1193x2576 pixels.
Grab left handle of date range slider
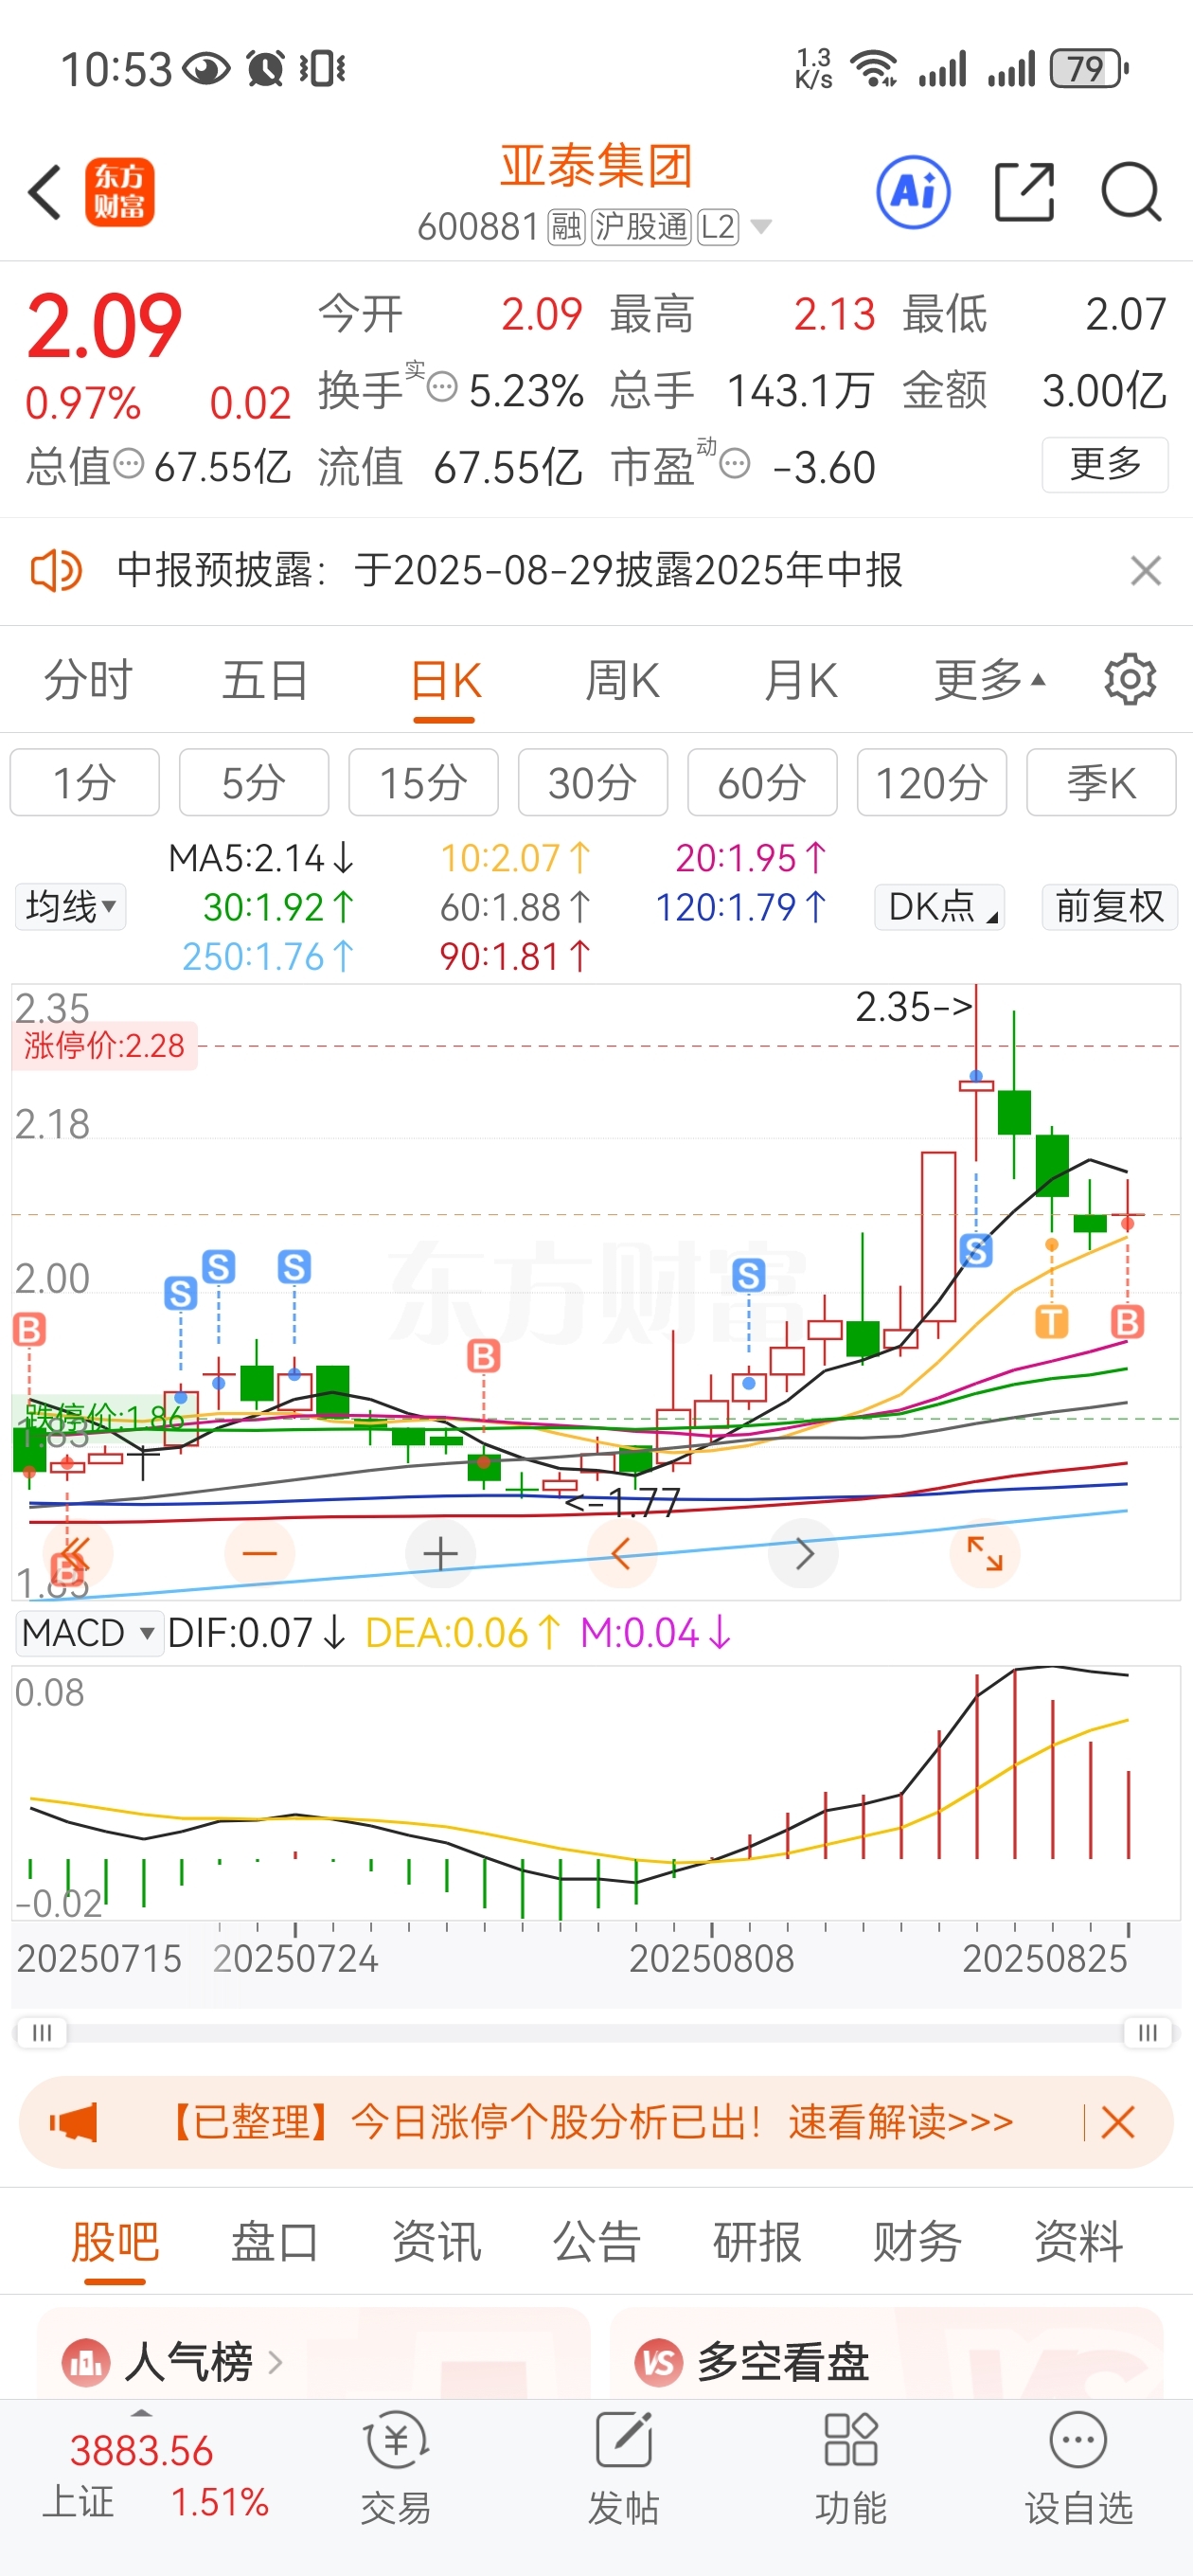42,2033
